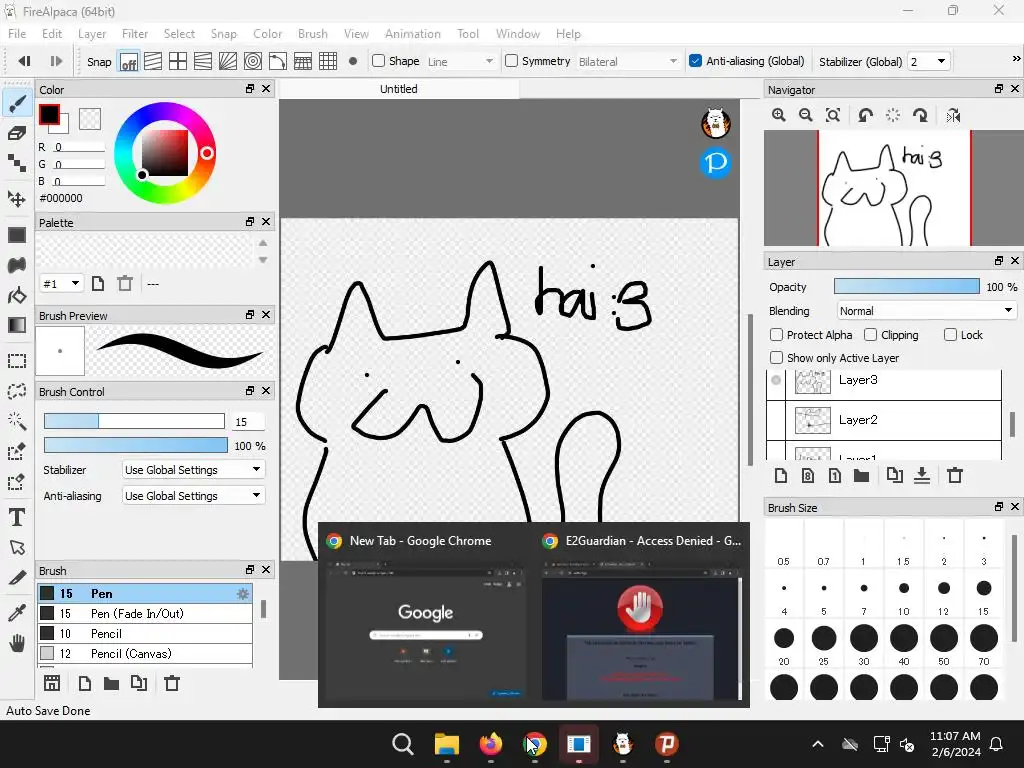Viewport: 1024px width, 768px height.
Task: Select the rectangular Select tool
Action: pyautogui.click(x=17, y=360)
